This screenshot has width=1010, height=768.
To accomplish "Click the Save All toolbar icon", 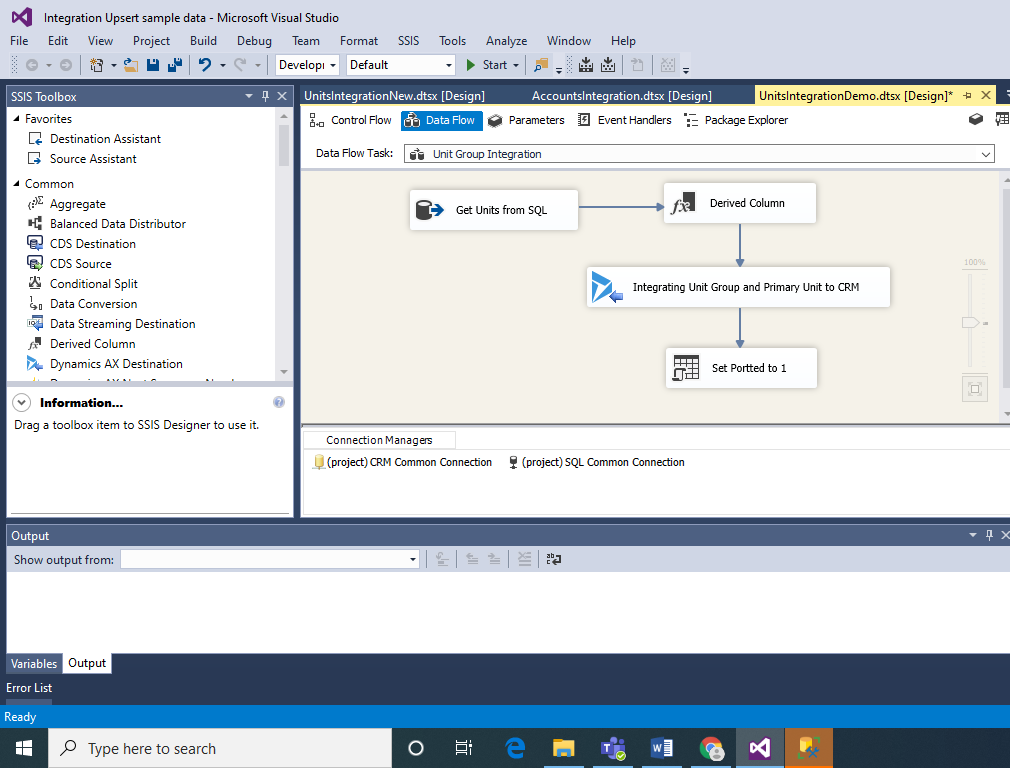I will (175, 64).
